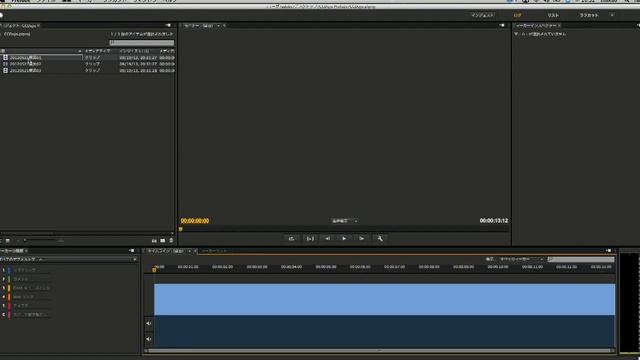Sort by the 名前 column header
Image resolution: width=640 pixels, height=360 pixels.
[x=41, y=51]
